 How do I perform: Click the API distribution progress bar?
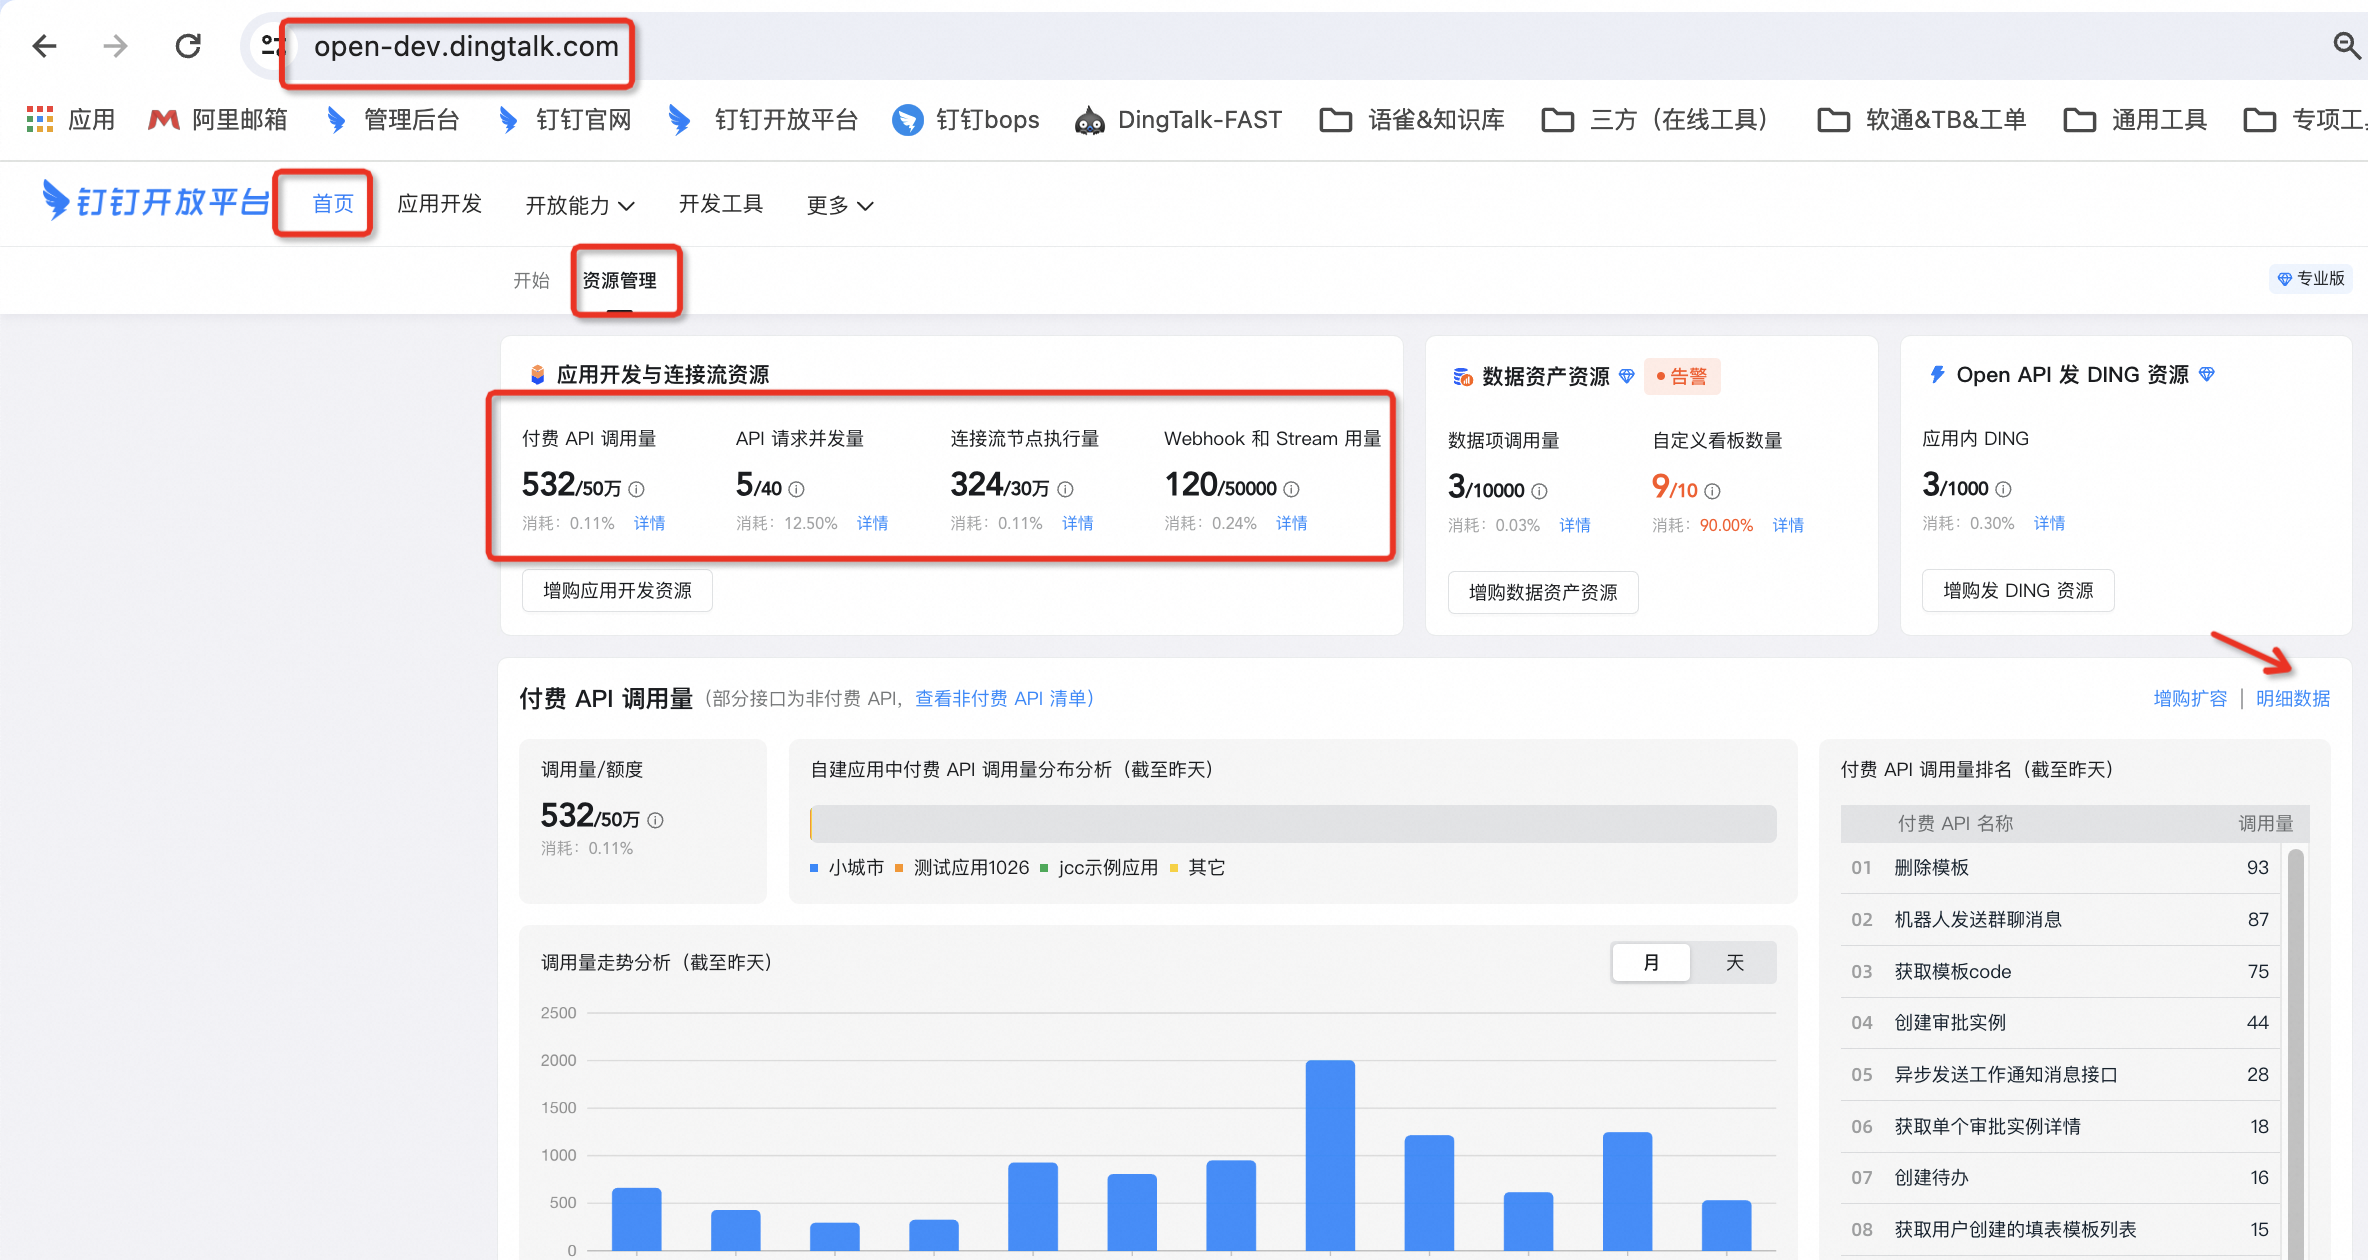[x=1293, y=824]
